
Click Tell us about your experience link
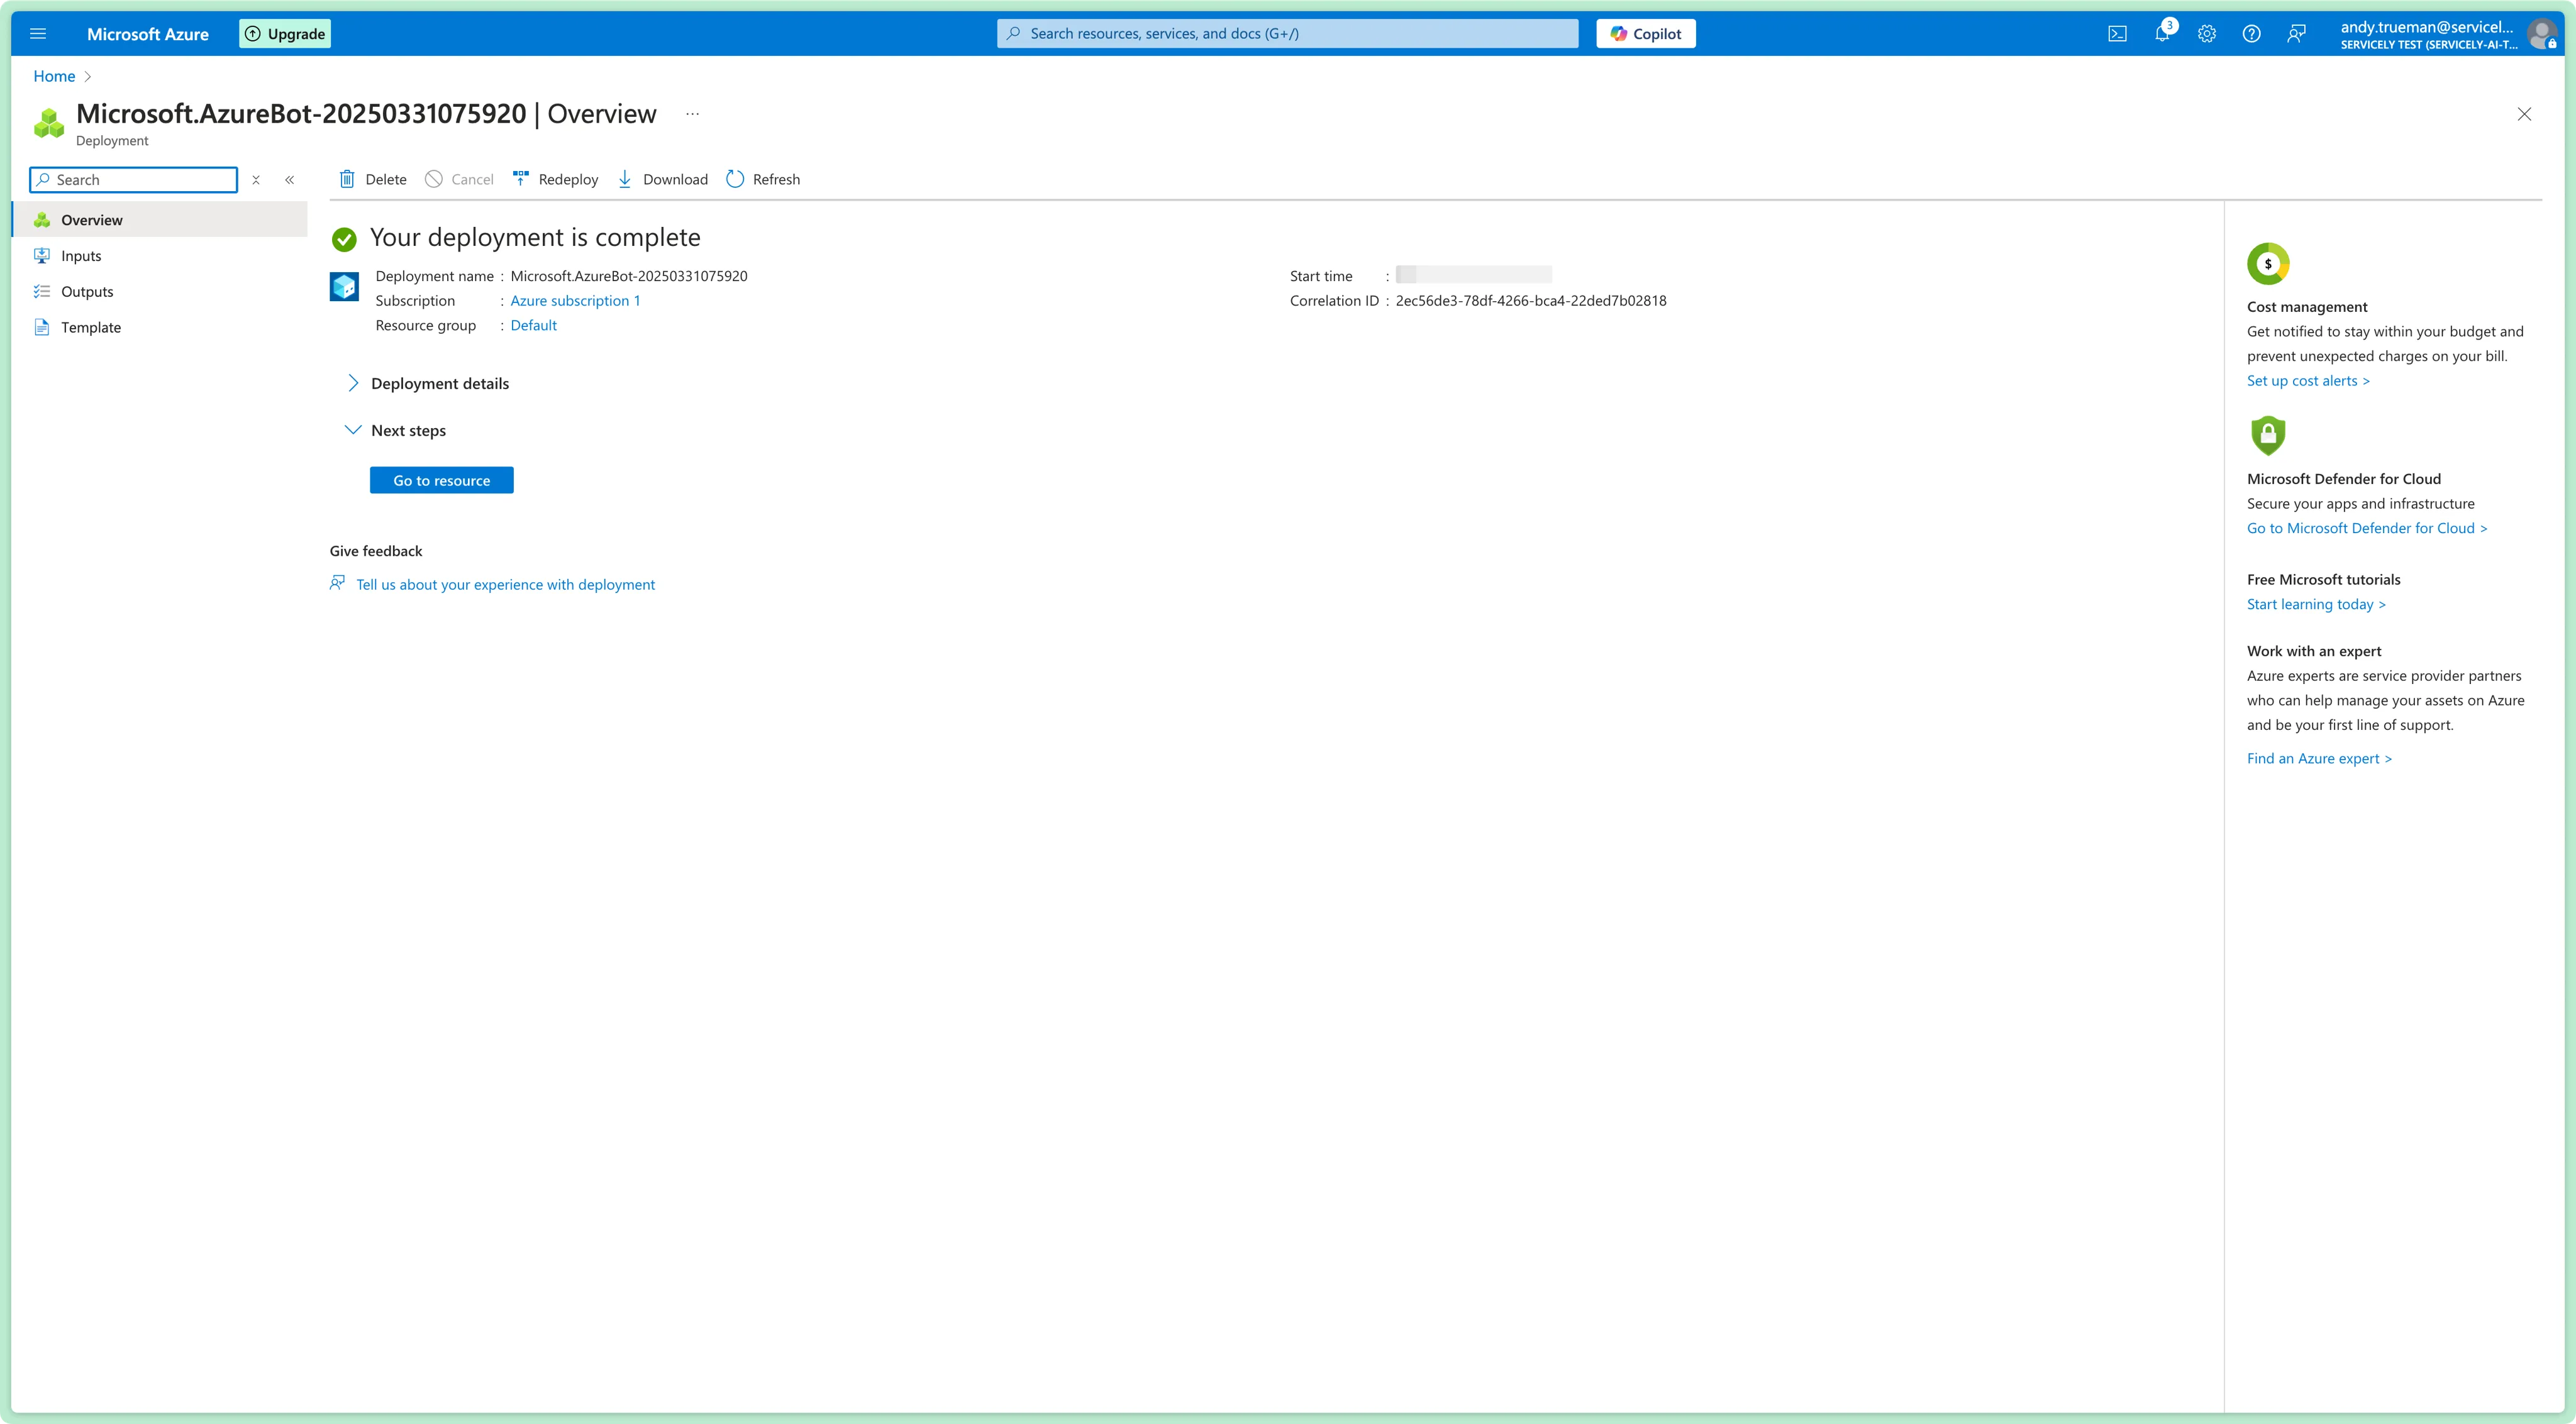(506, 585)
